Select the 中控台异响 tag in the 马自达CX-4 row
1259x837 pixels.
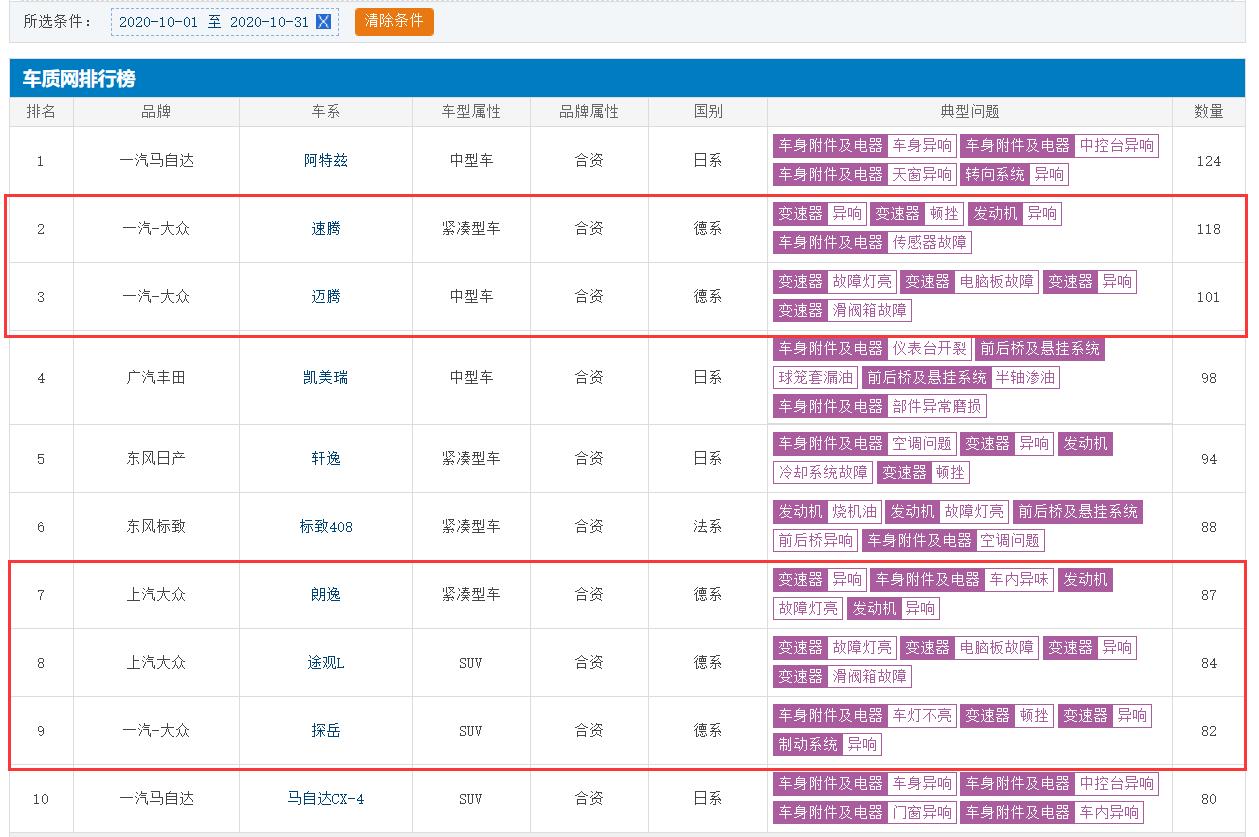[1059, 783]
